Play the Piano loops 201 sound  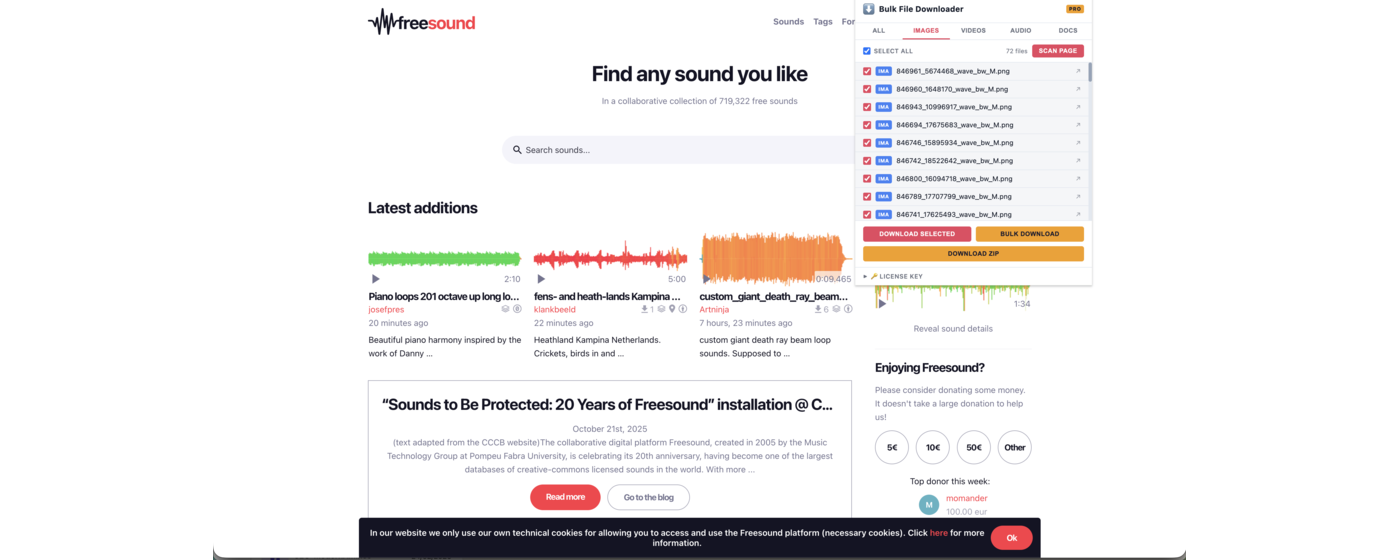pos(376,279)
